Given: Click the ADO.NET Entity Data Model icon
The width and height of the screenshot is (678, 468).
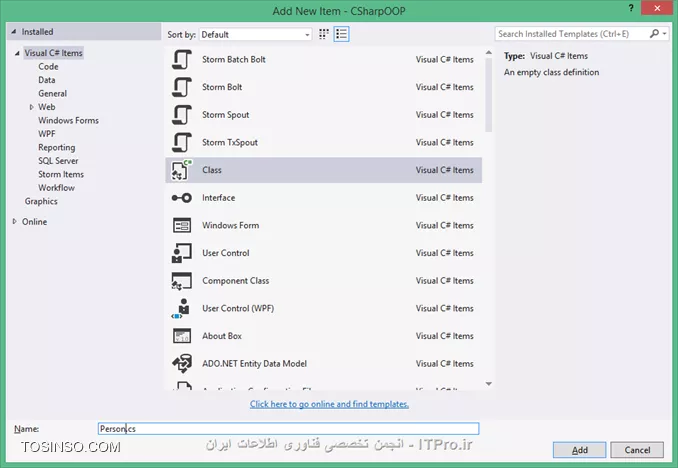Looking at the screenshot, I should (182, 364).
